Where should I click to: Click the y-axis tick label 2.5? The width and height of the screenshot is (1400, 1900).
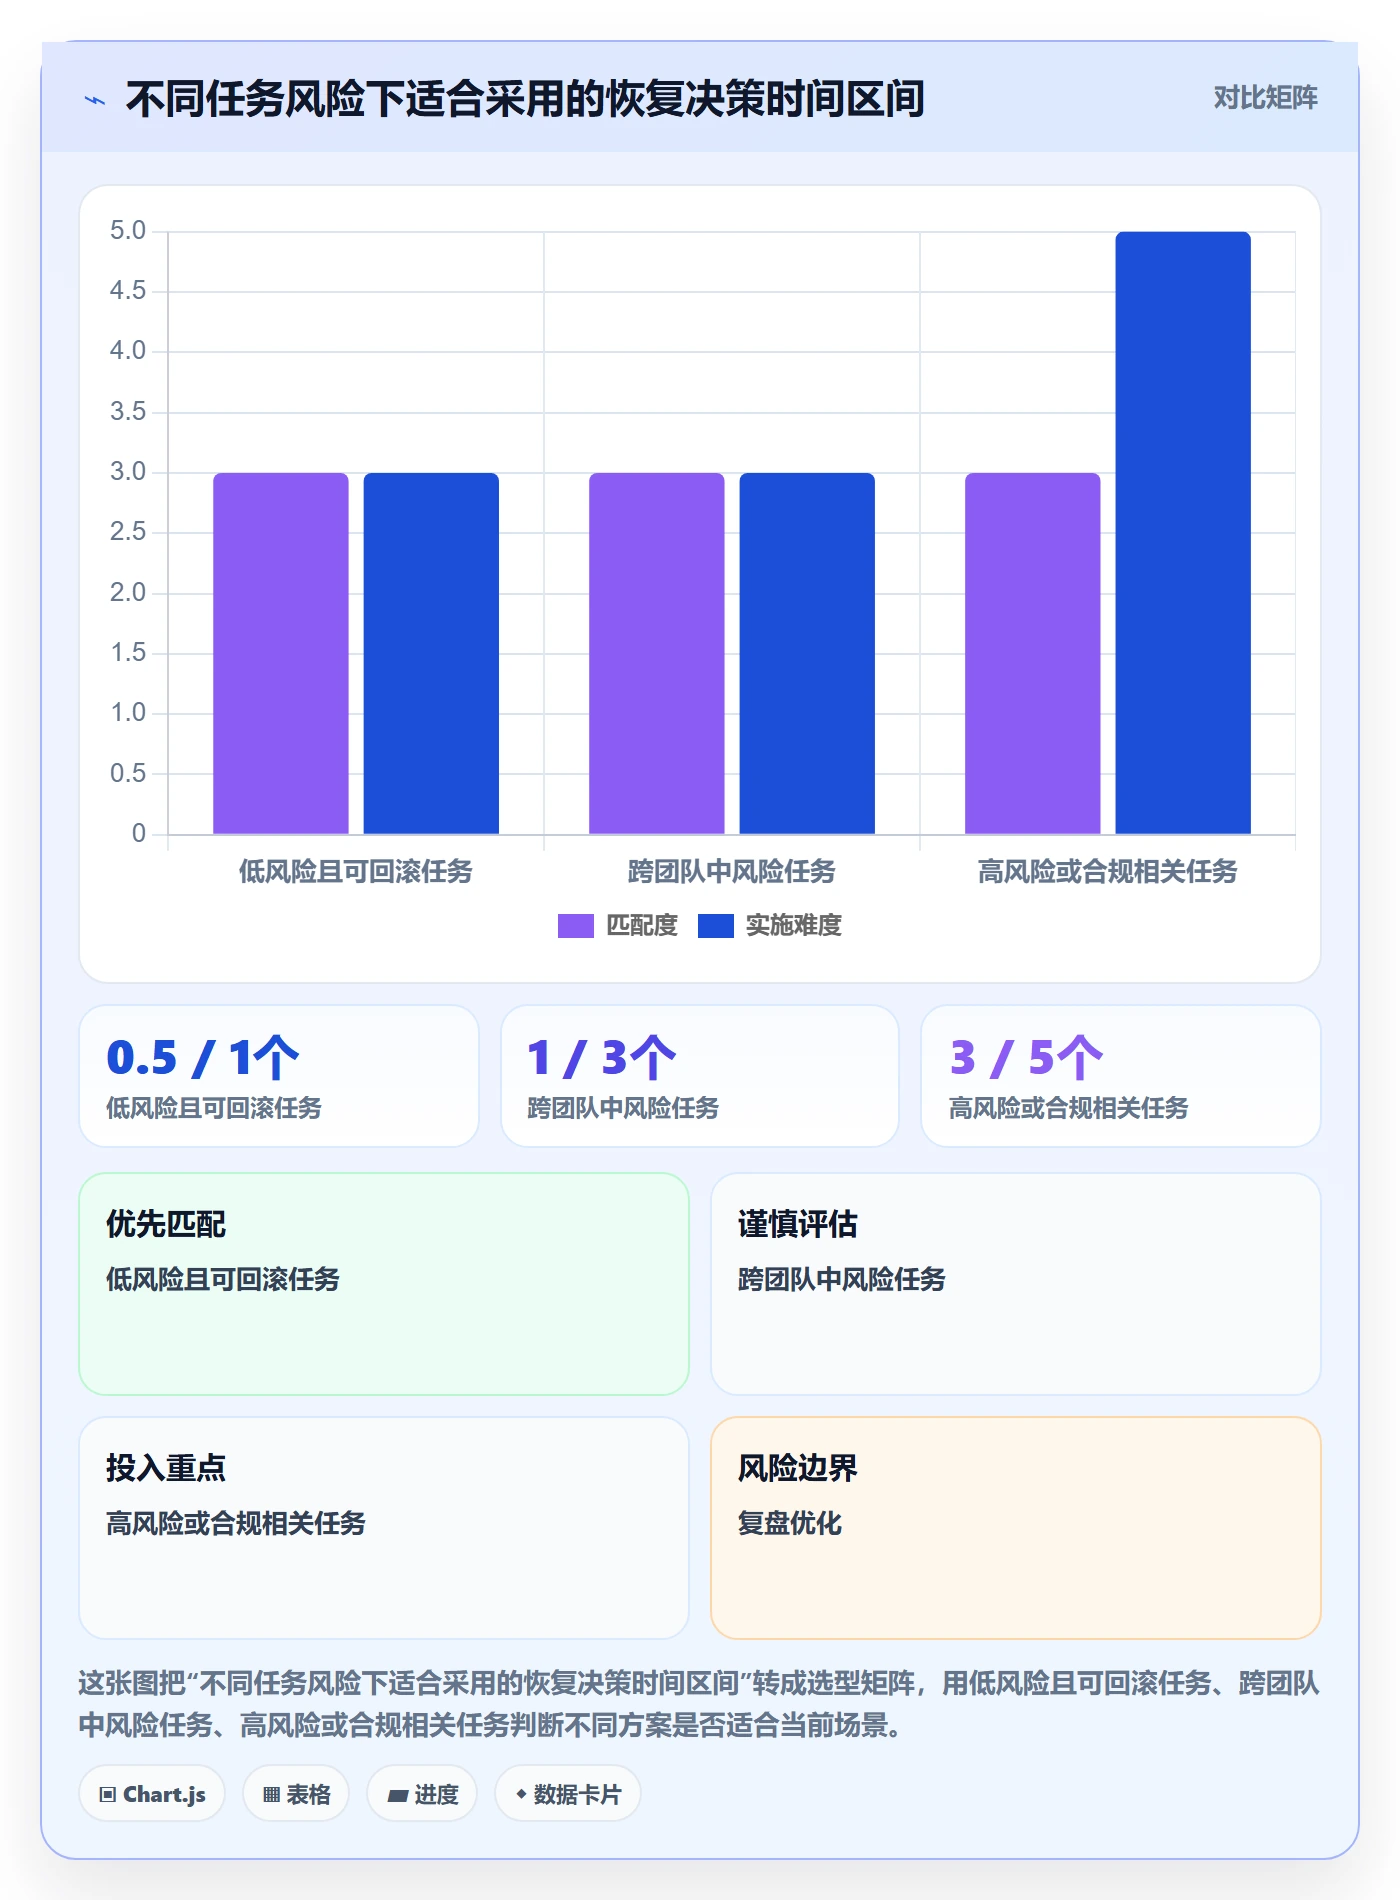point(128,532)
